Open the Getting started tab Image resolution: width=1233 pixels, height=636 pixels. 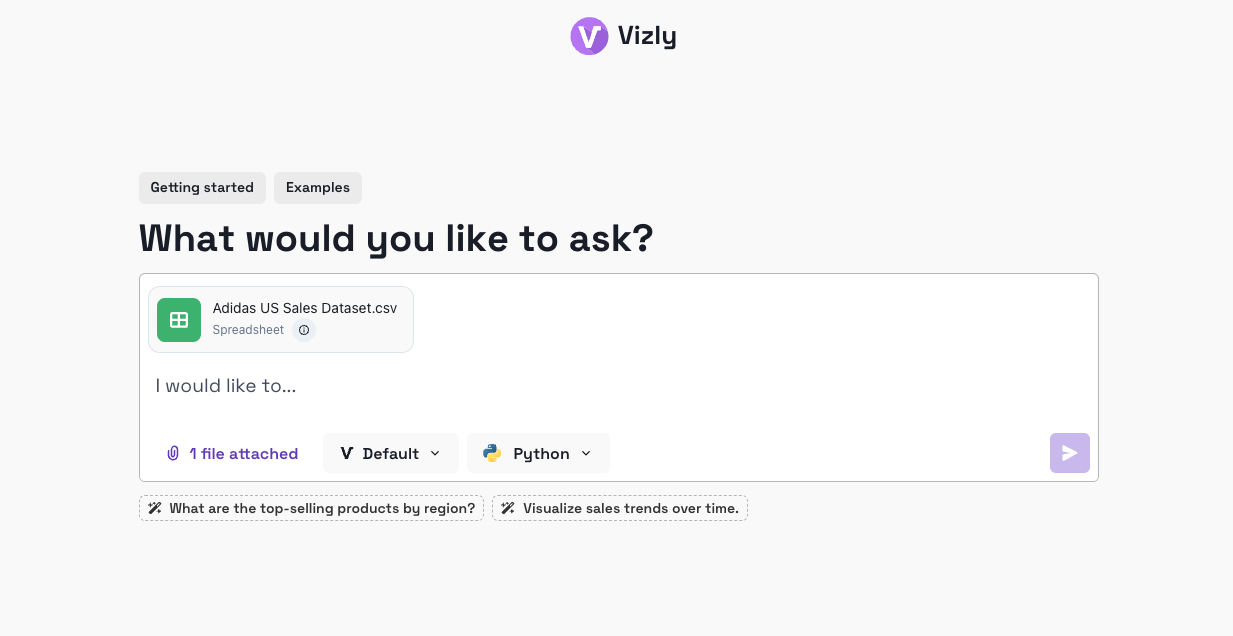202,188
